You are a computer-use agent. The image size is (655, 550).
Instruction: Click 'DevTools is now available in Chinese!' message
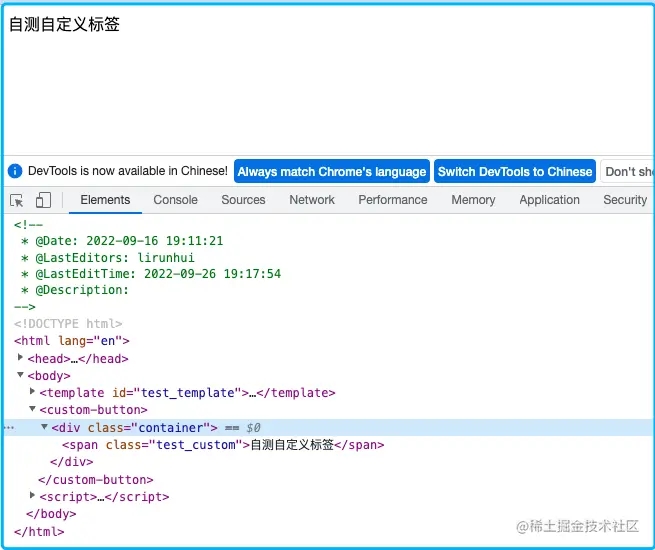tap(128, 171)
